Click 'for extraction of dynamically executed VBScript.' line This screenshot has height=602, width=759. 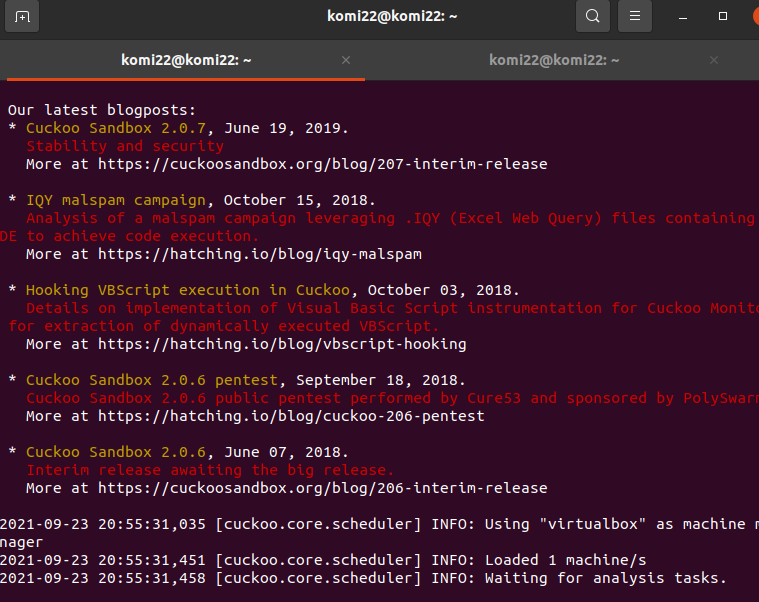pyautogui.click(x=224, y=326)
